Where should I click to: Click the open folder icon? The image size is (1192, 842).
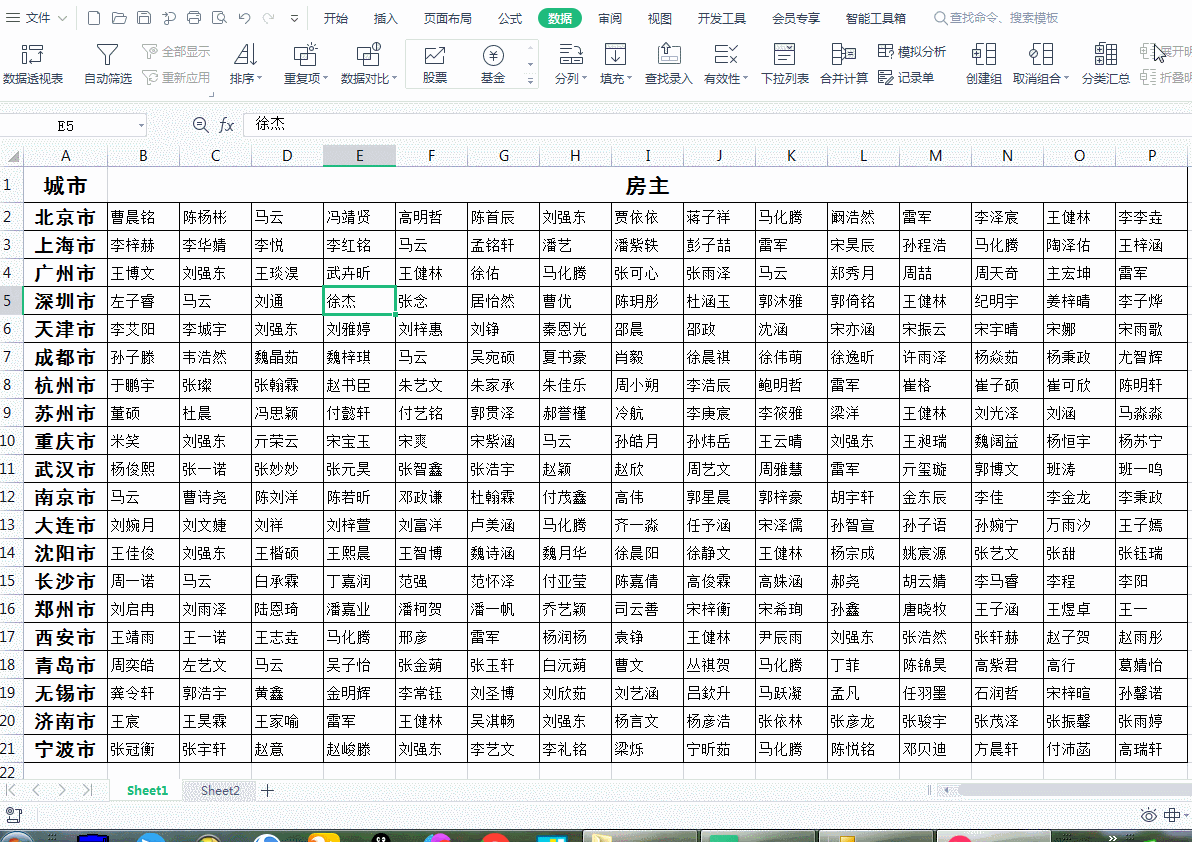[119, 18]
